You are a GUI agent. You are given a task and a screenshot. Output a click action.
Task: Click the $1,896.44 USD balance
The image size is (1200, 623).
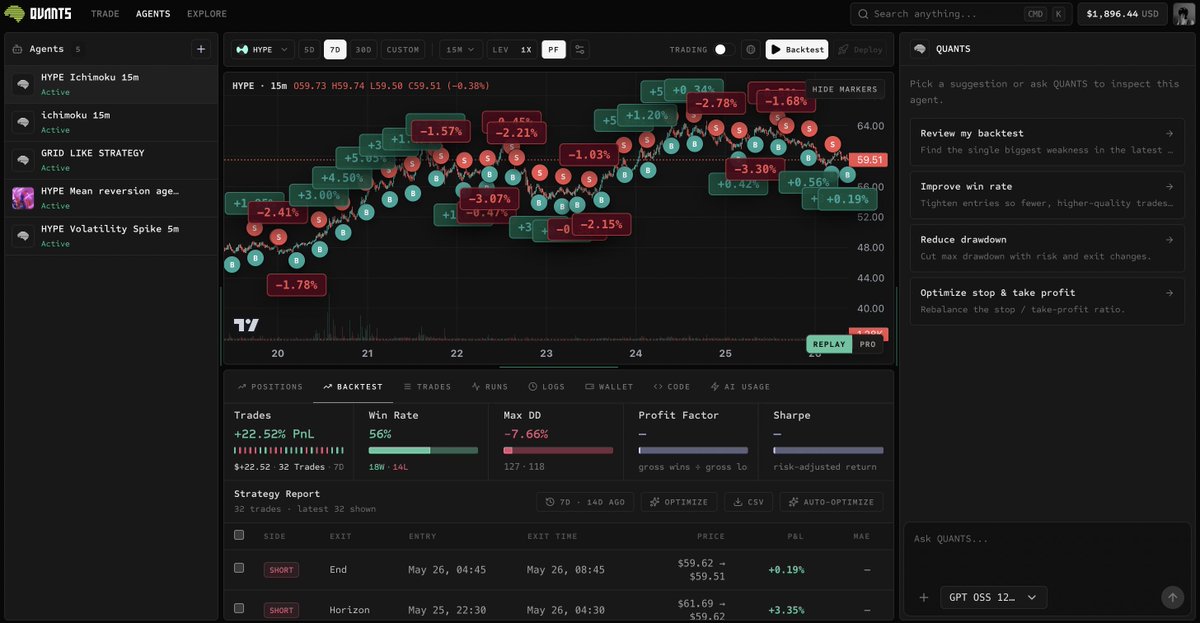coord(1122,14)
